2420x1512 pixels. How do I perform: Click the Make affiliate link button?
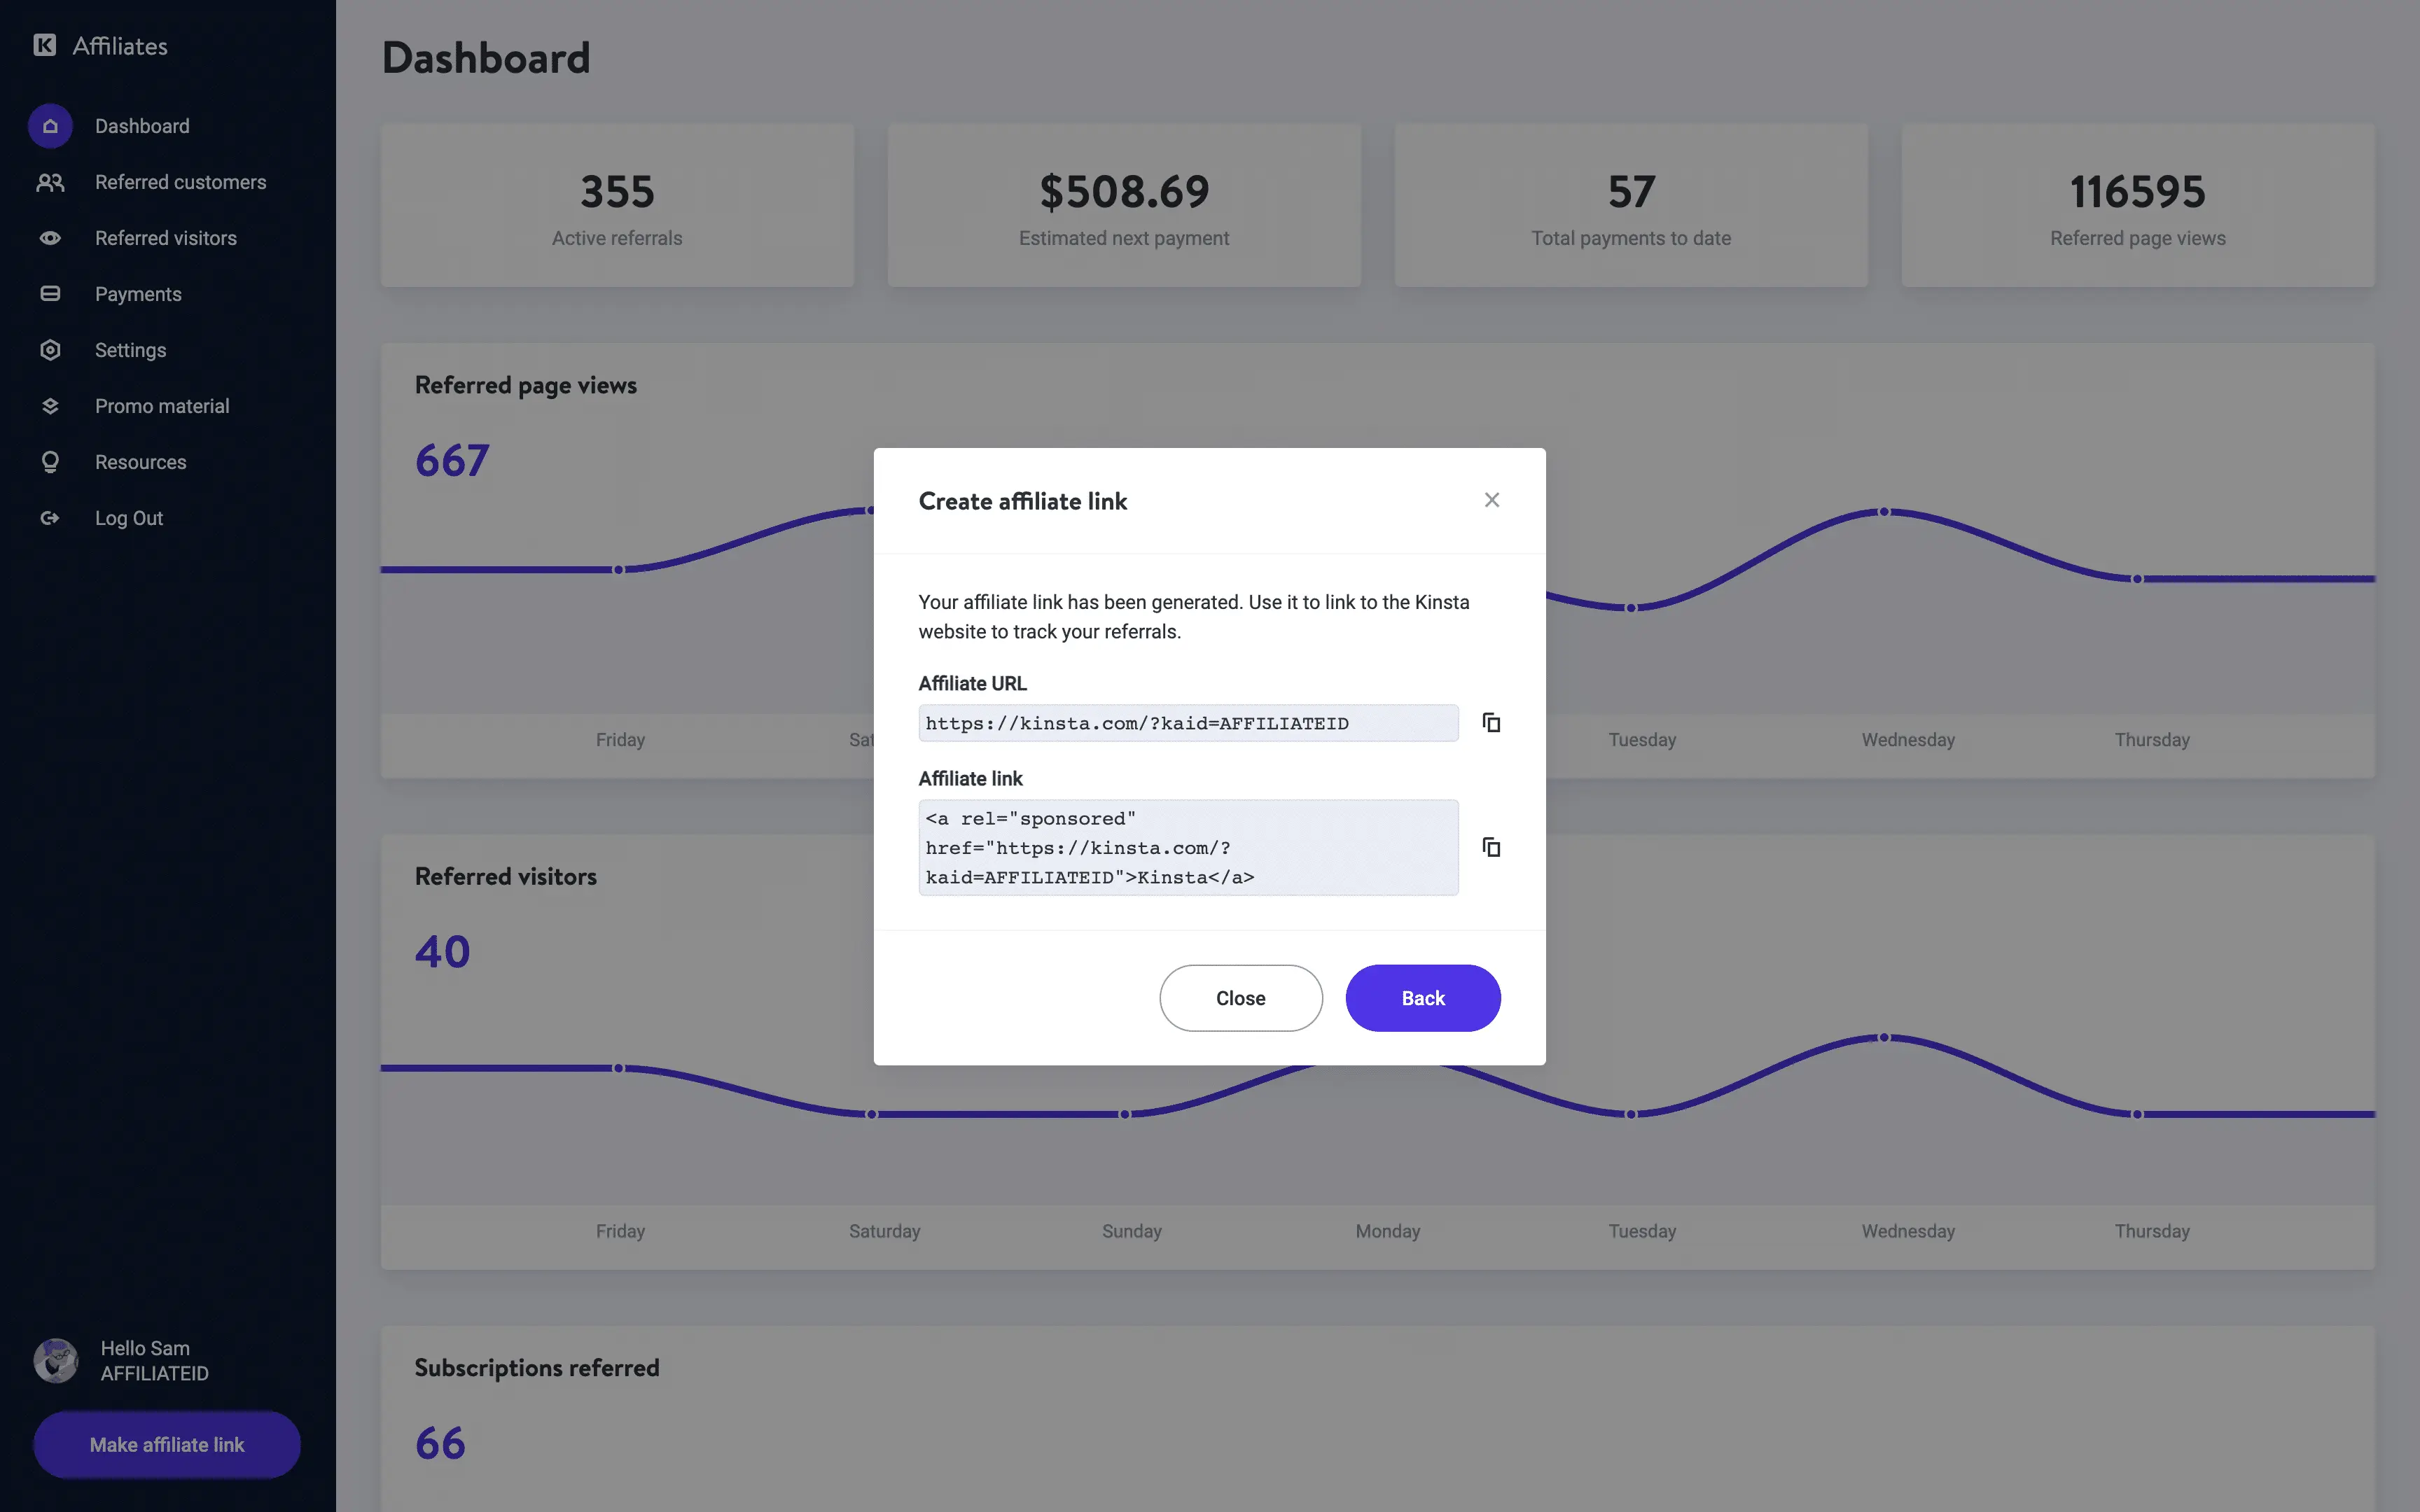coord(167,1444)
